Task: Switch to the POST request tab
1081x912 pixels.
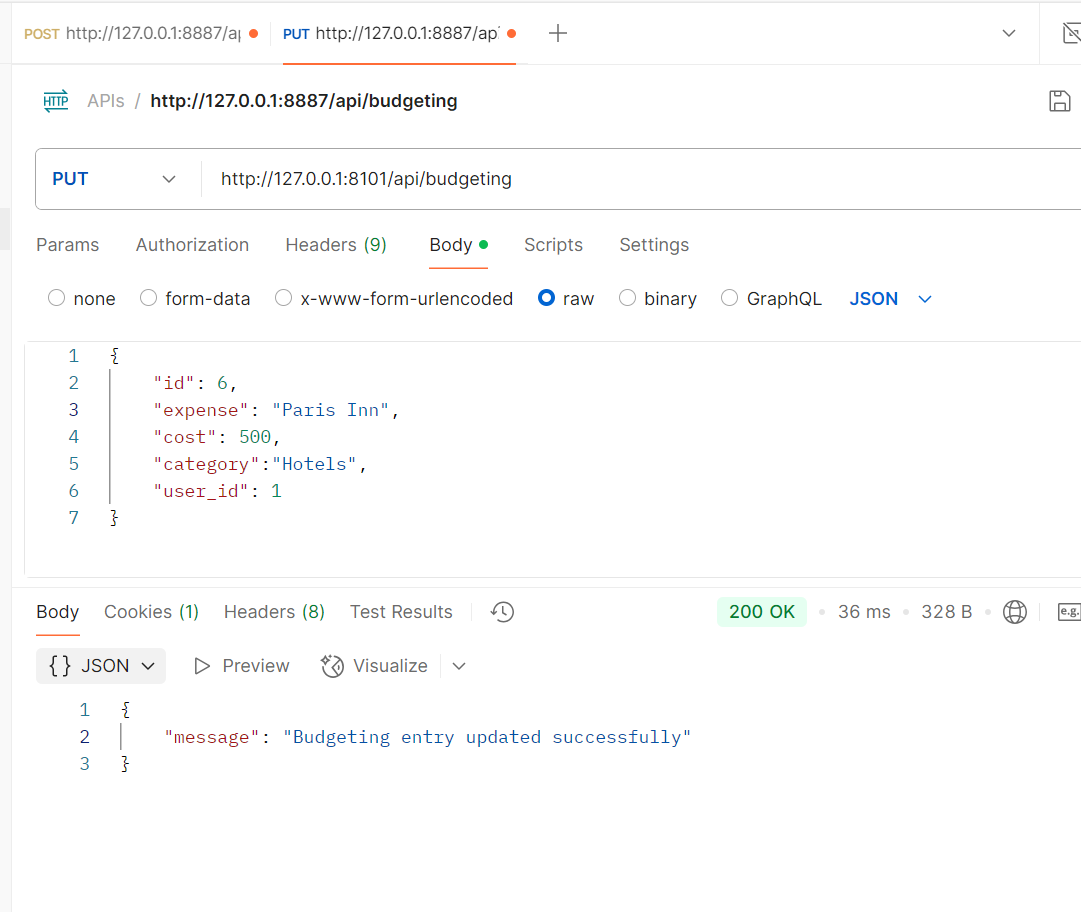Action: point(141,33)
